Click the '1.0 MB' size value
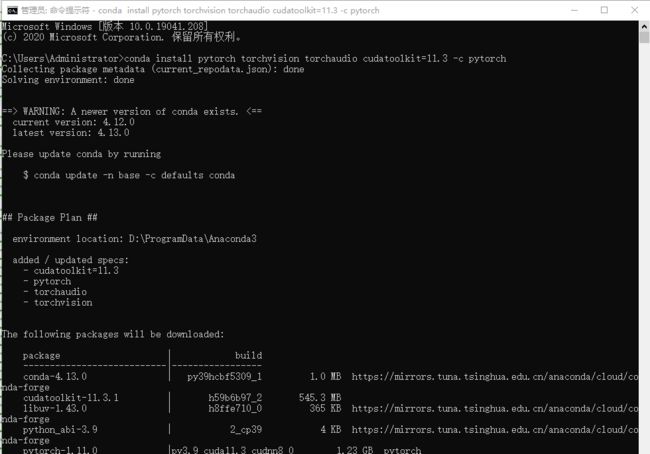The image size is (650, 454). (x=325, y=377)
